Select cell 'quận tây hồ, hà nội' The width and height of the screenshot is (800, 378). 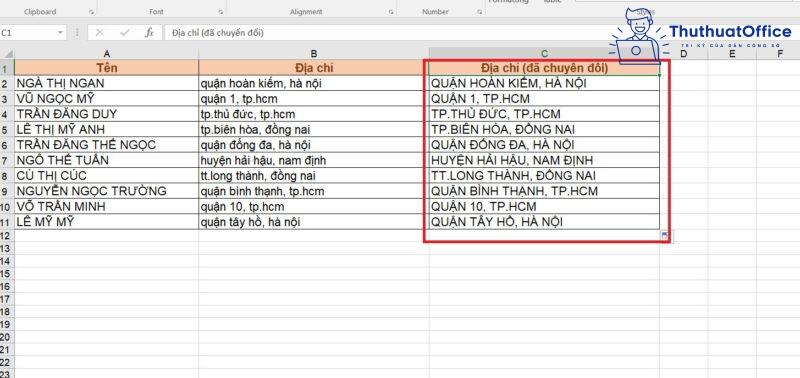pyautogui.click(x=314, y=222)
